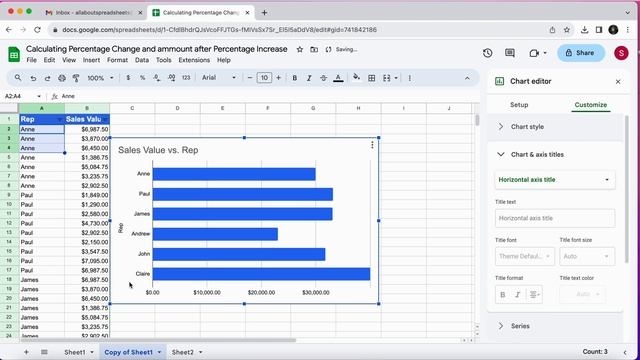This screenshot has height=360, width=640.
Task: Click the undo arrow
Action: coord(33,78)
